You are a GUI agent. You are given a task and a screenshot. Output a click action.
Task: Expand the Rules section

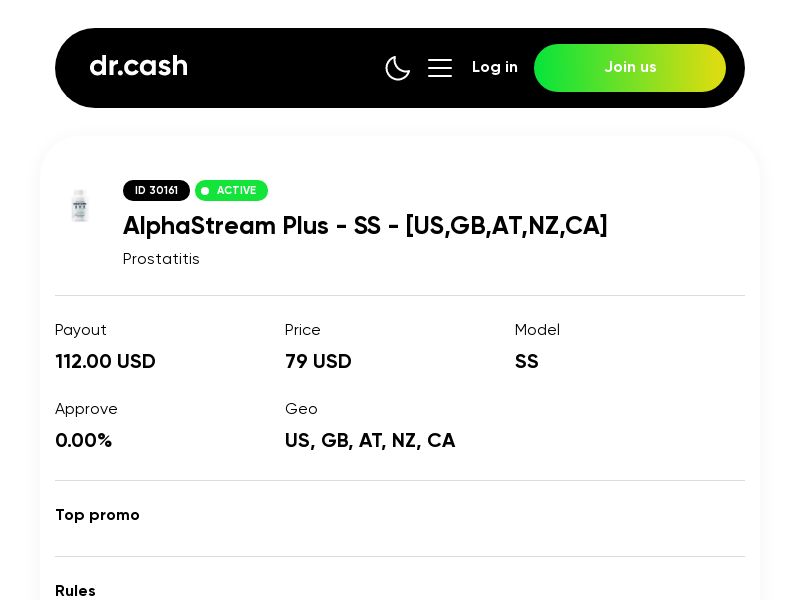[75, 591]
